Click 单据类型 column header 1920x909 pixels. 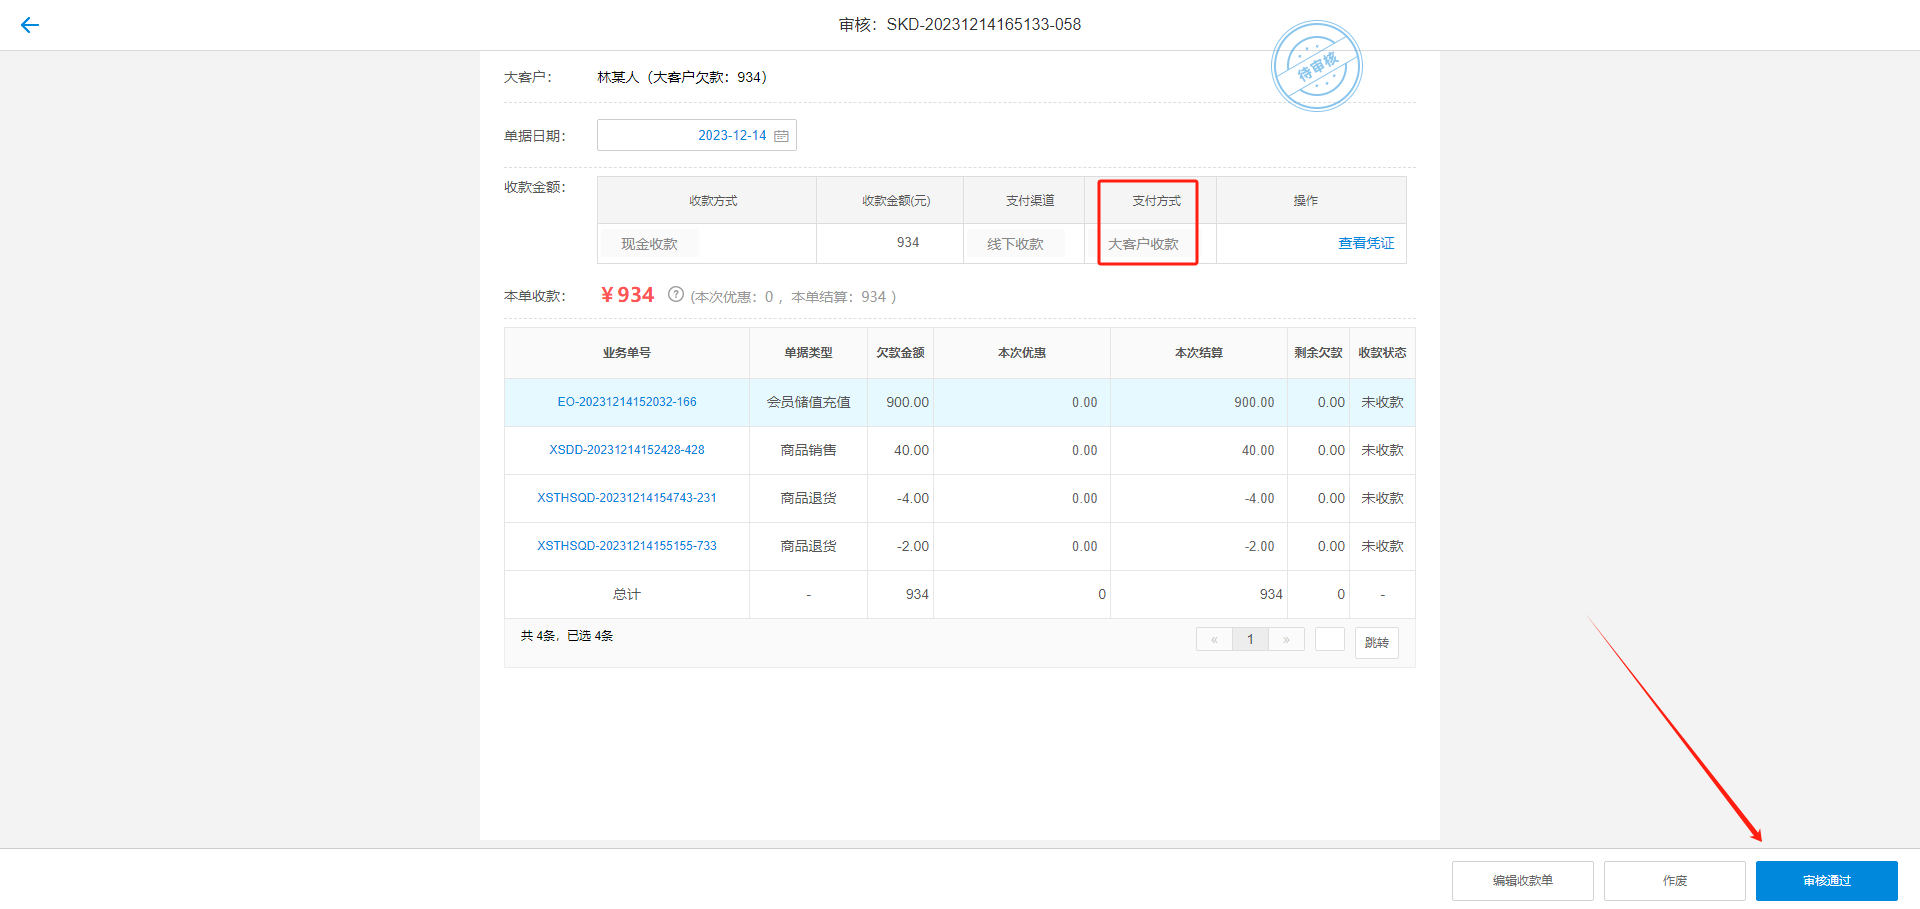click(x=808, y=353)
